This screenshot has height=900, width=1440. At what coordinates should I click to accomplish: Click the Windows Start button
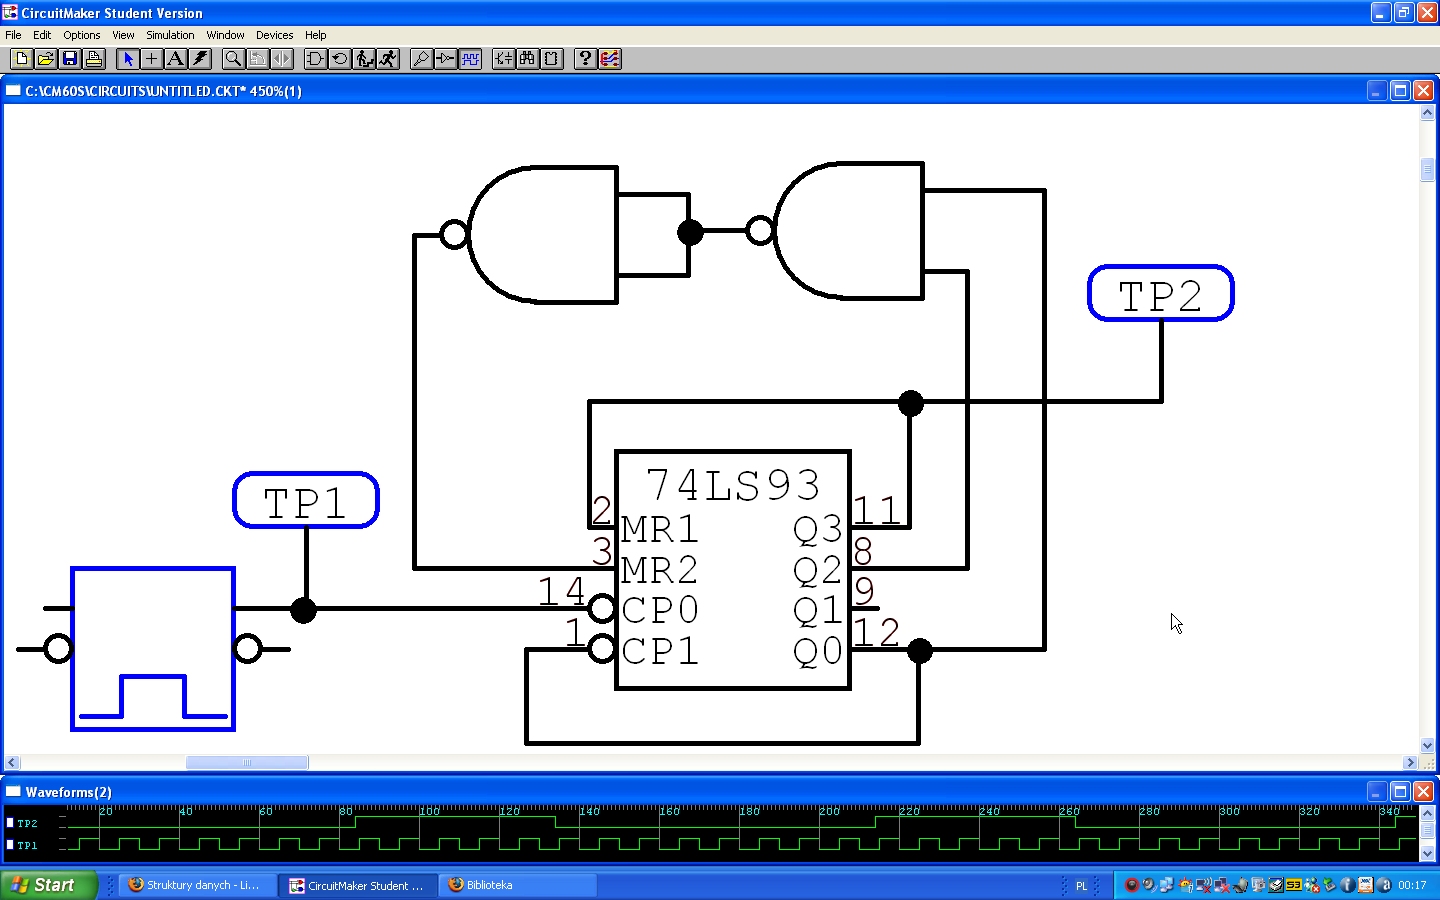click(x=49, y=885)
